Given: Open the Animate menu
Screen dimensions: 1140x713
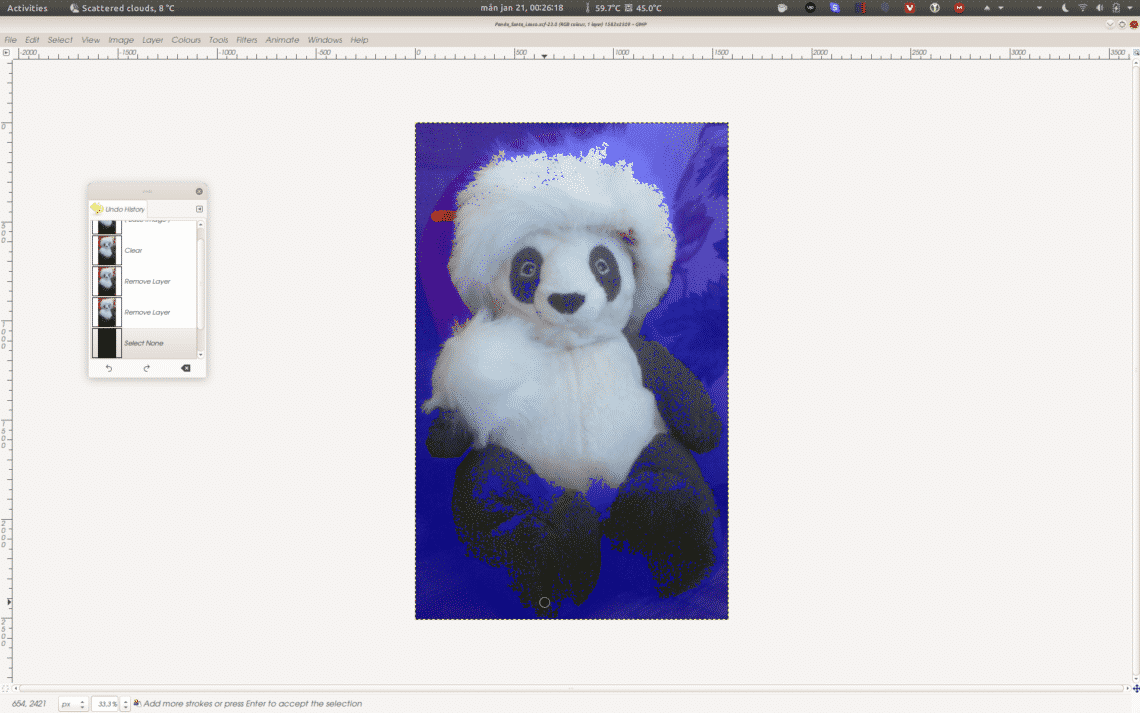Looking at the screenshot, I should (283, 40).
